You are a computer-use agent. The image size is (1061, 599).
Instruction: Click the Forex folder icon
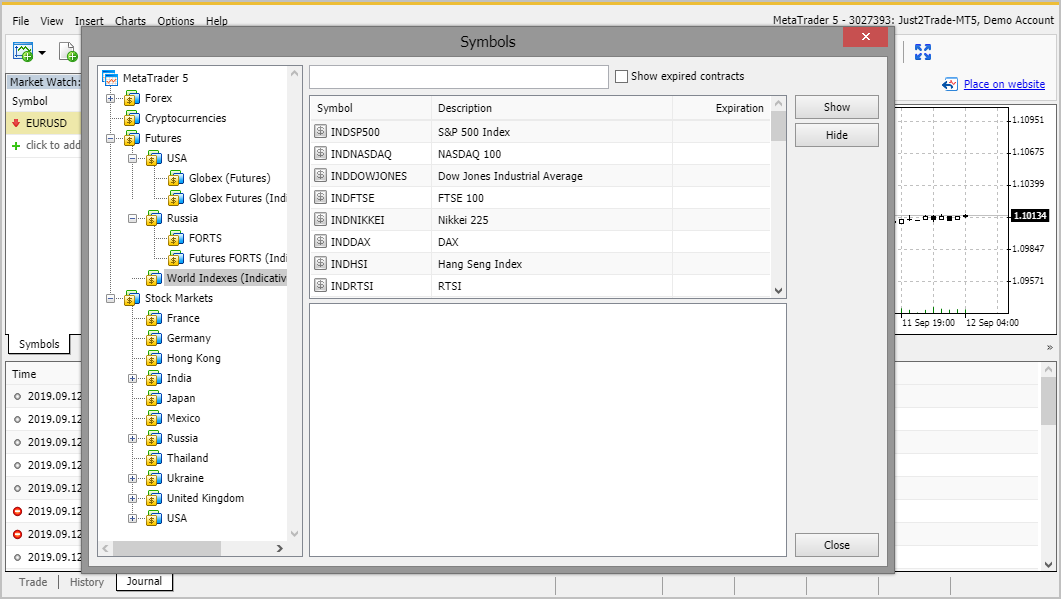(x=132, y=98)
